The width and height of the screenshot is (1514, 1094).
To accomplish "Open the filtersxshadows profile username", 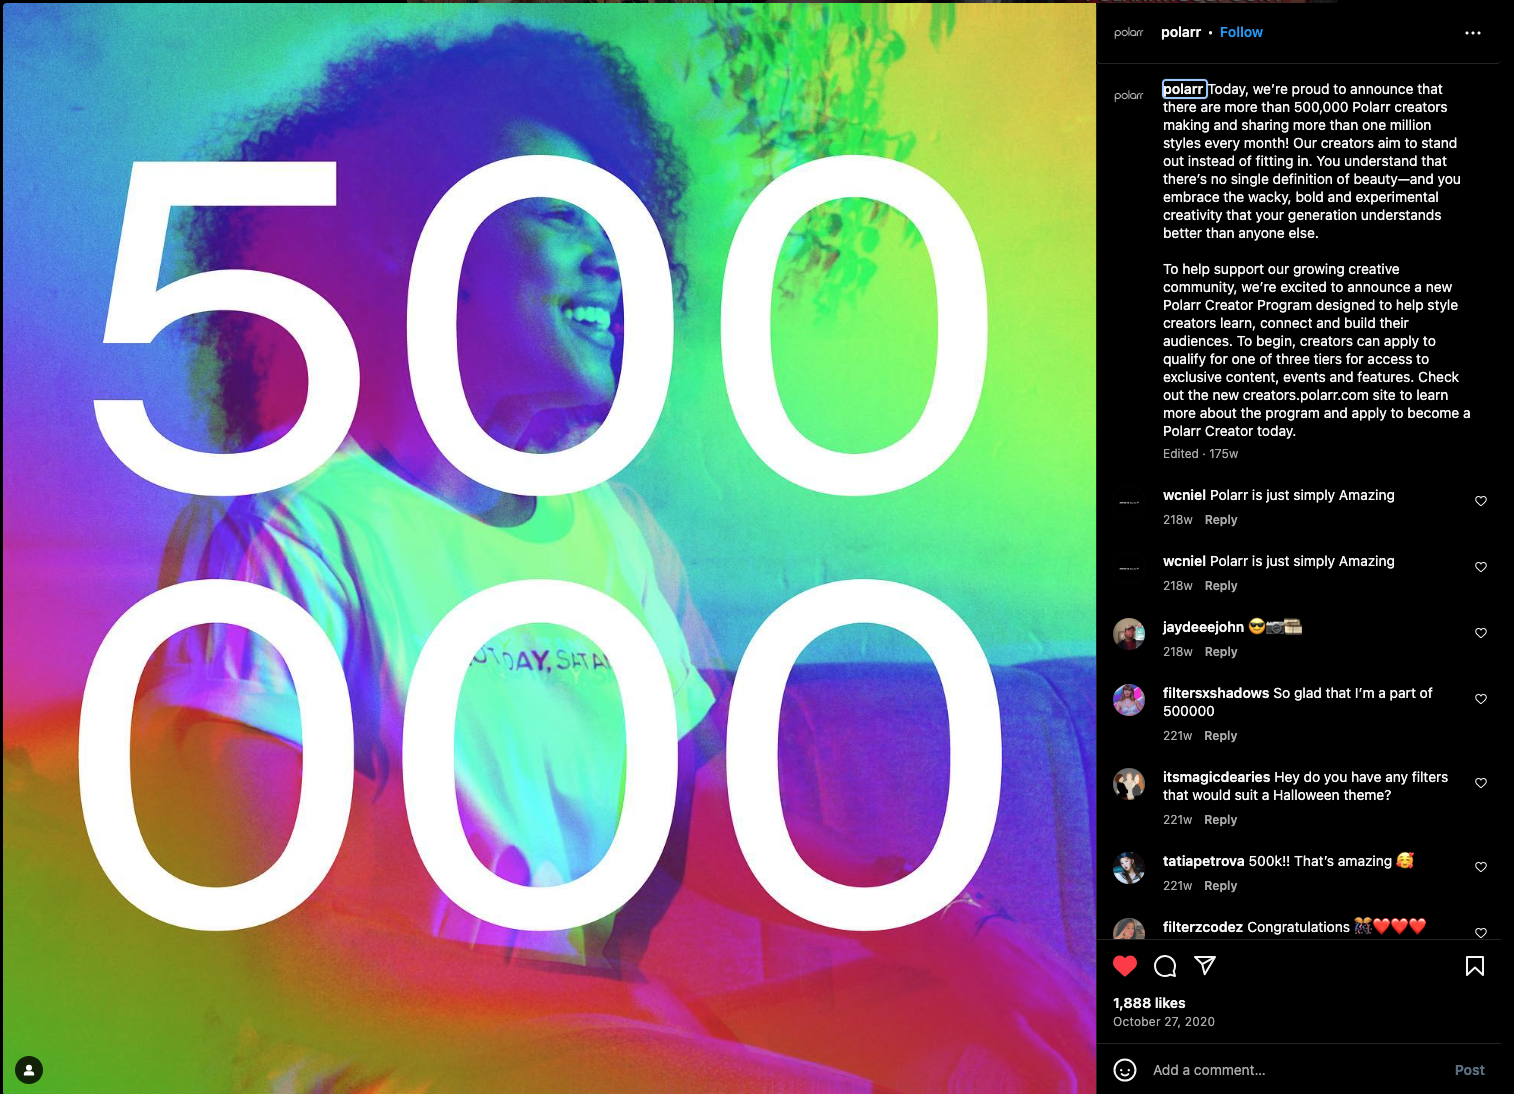I will (x=1216, y=693).
